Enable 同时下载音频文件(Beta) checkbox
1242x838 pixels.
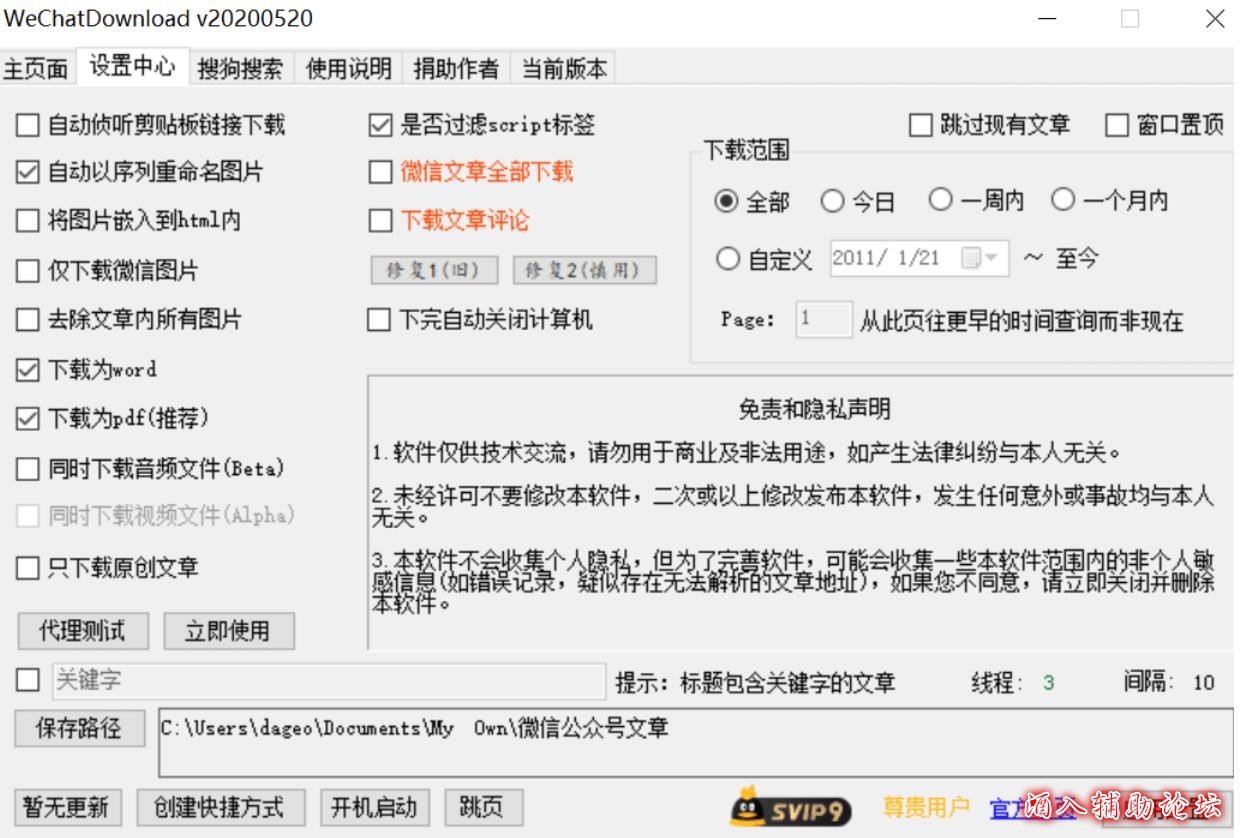click(x=28, y=469)
